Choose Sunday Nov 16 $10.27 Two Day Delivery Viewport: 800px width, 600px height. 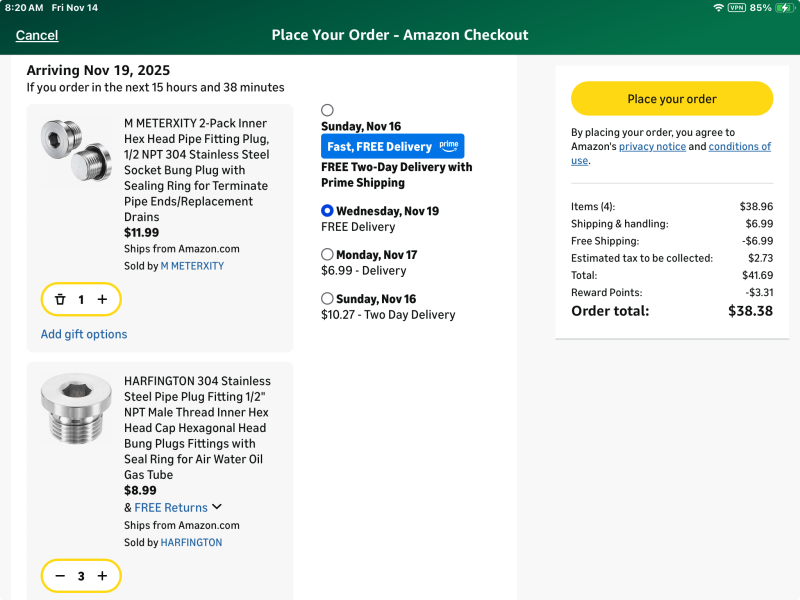pos(327,298)
